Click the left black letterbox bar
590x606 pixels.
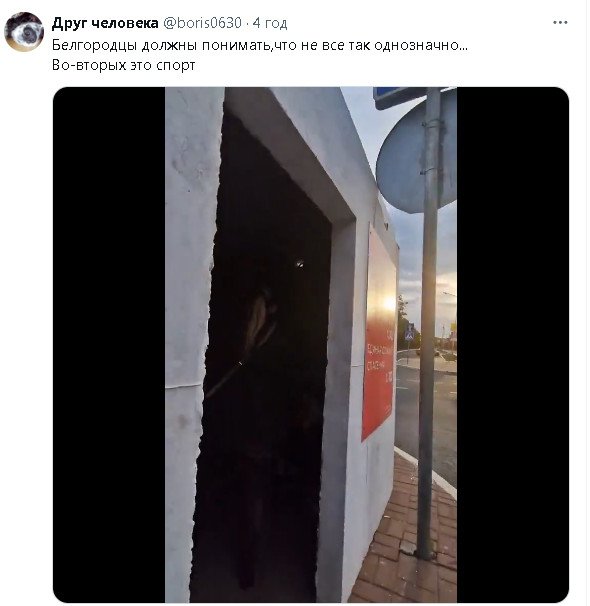tap(109, 345)
